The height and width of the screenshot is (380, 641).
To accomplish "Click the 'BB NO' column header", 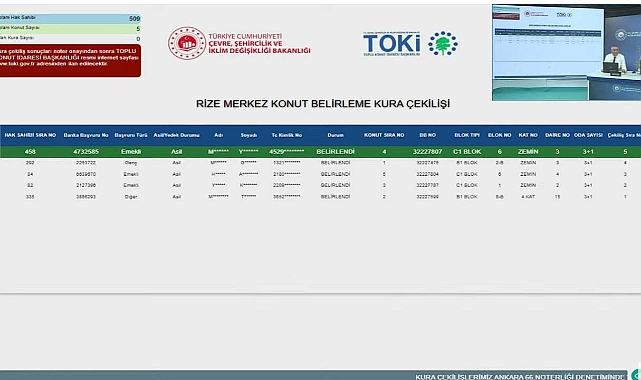I will [x=427, y=135].
